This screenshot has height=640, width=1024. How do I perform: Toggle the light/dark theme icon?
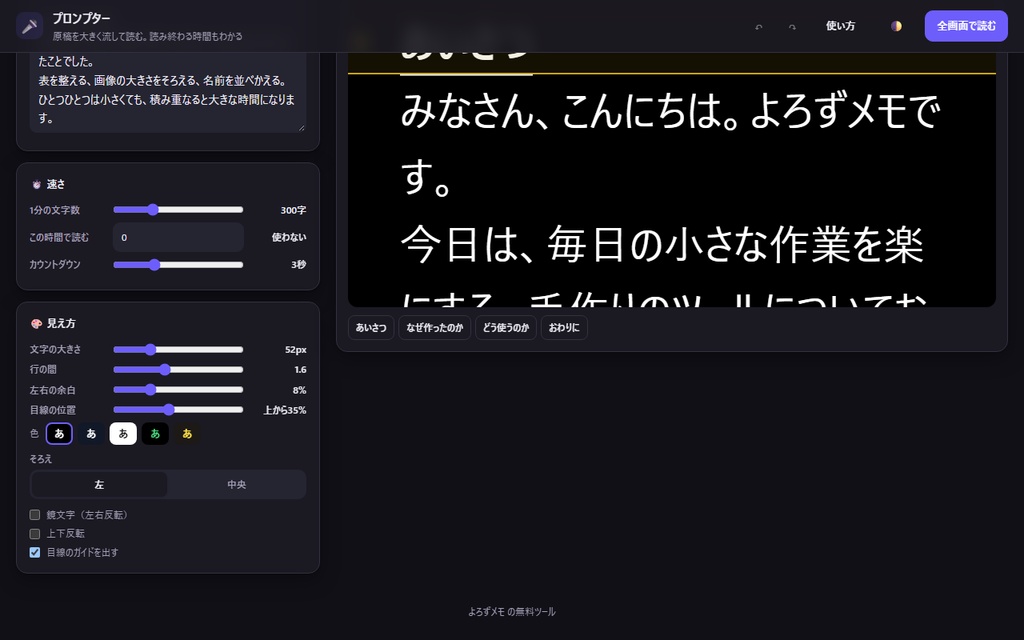point(896,26)
